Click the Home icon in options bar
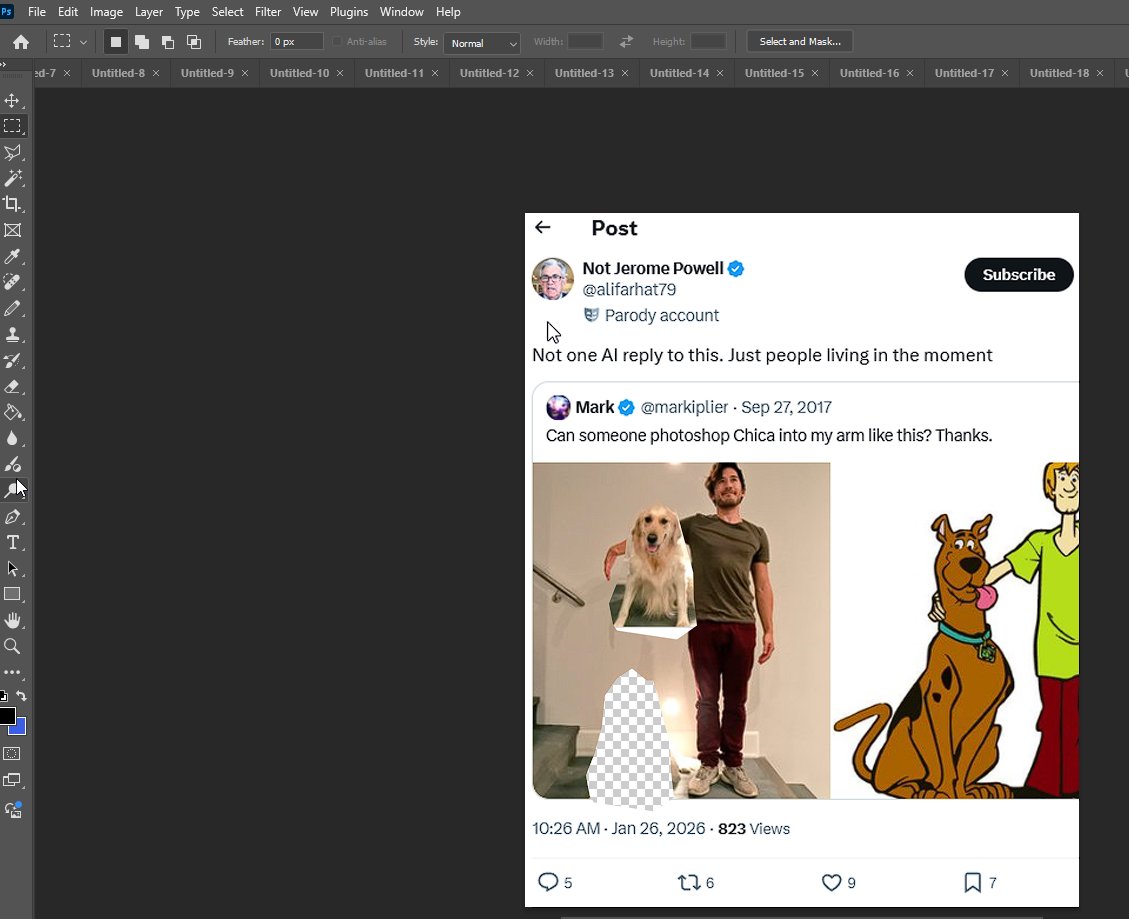The width and height of the screenshot is (1129, 919). (21, 42)
